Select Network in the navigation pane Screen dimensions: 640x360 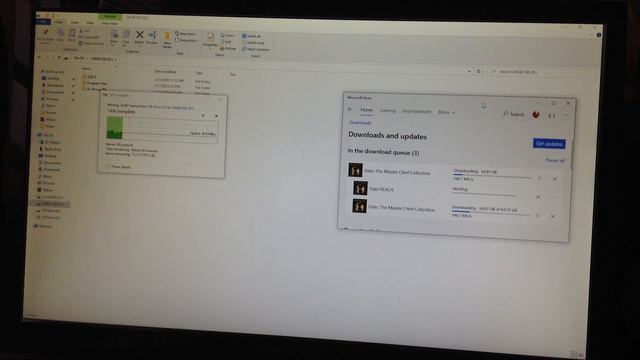click(43, 226)
